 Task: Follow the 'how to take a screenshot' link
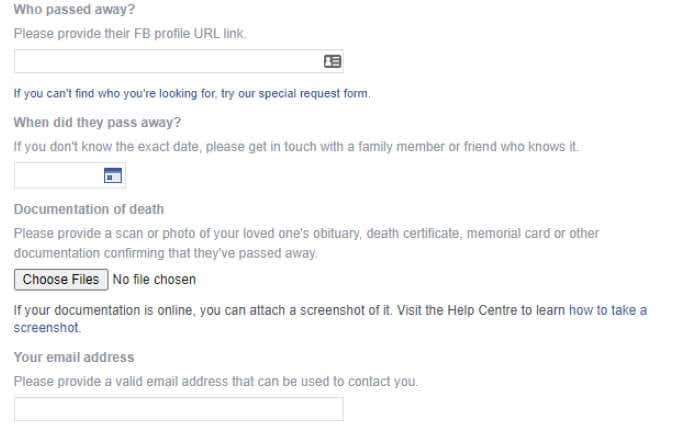click(607, 310)
